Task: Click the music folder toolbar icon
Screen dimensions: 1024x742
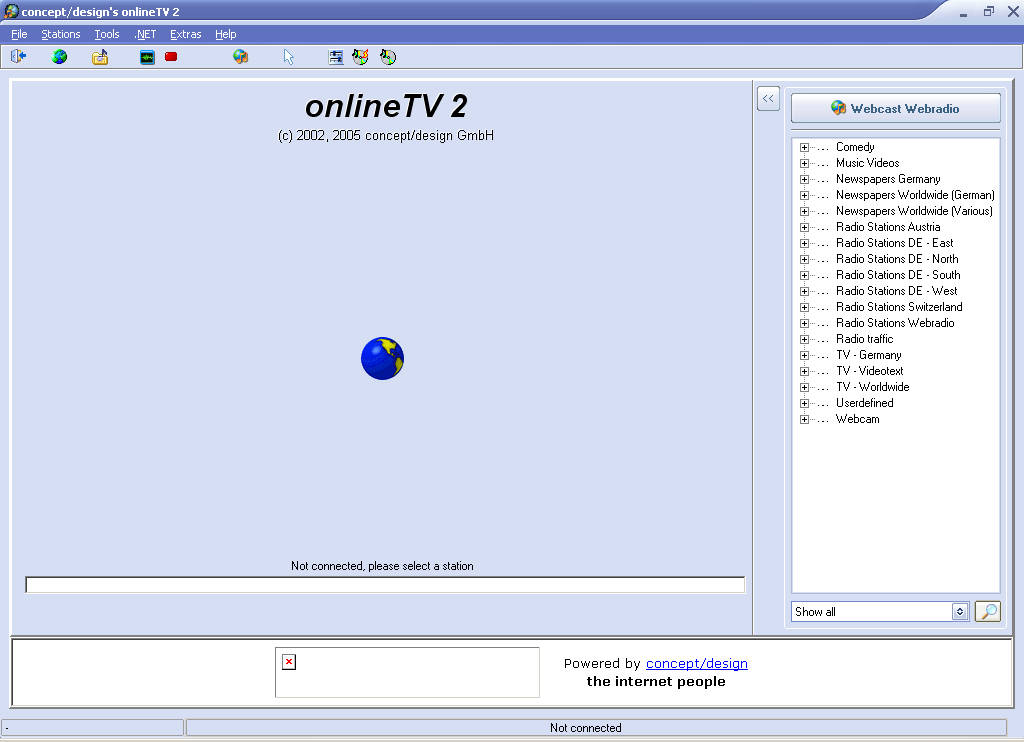Action: coord(100,57)
